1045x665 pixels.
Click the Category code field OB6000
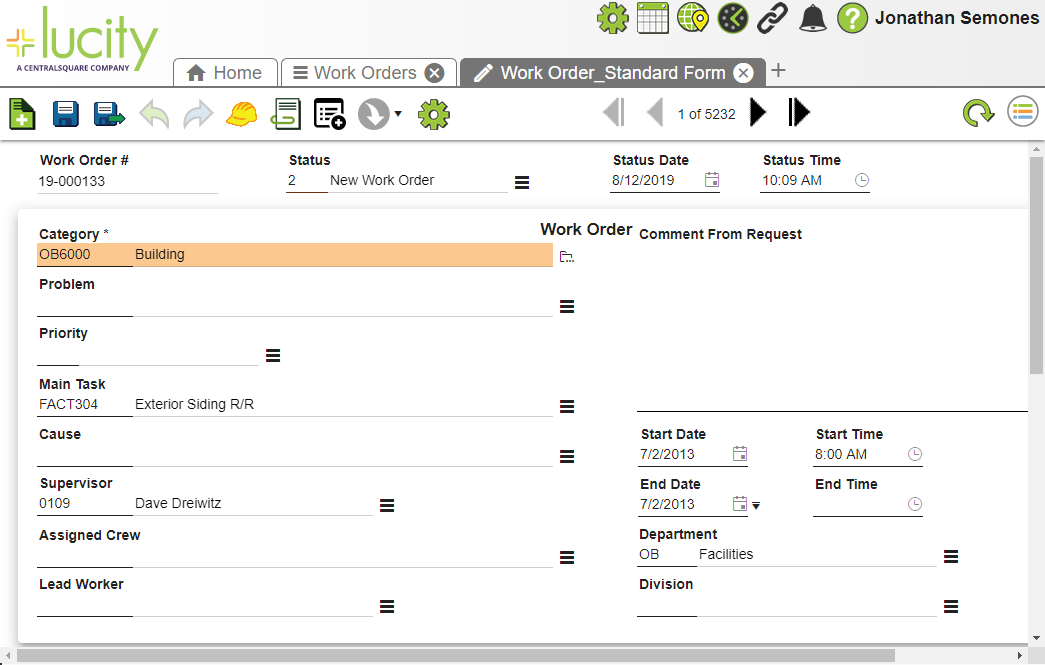point(85,255)
